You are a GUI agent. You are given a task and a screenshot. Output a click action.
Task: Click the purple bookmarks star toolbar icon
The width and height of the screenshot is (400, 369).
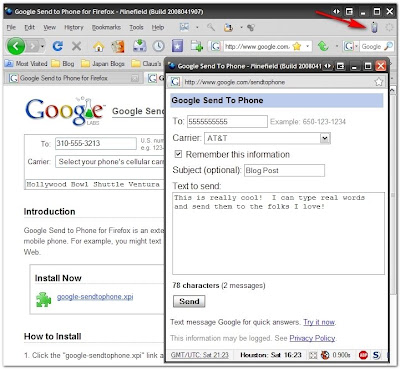177,46
